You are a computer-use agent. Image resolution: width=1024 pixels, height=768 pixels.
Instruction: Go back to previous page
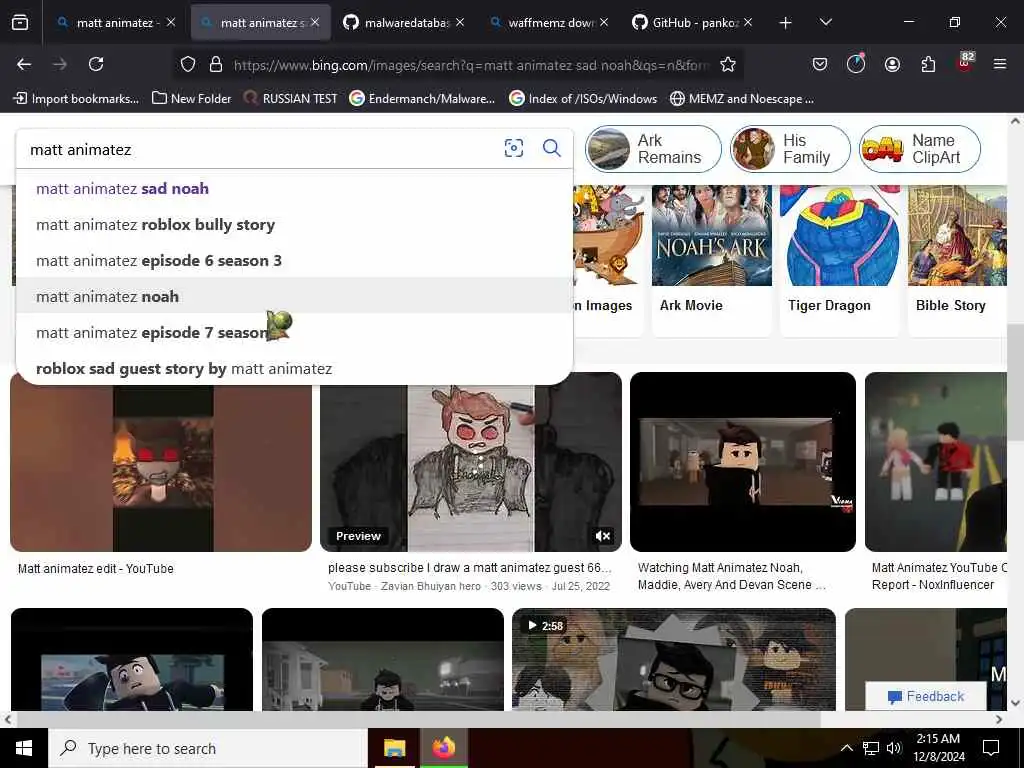point(24,64)
